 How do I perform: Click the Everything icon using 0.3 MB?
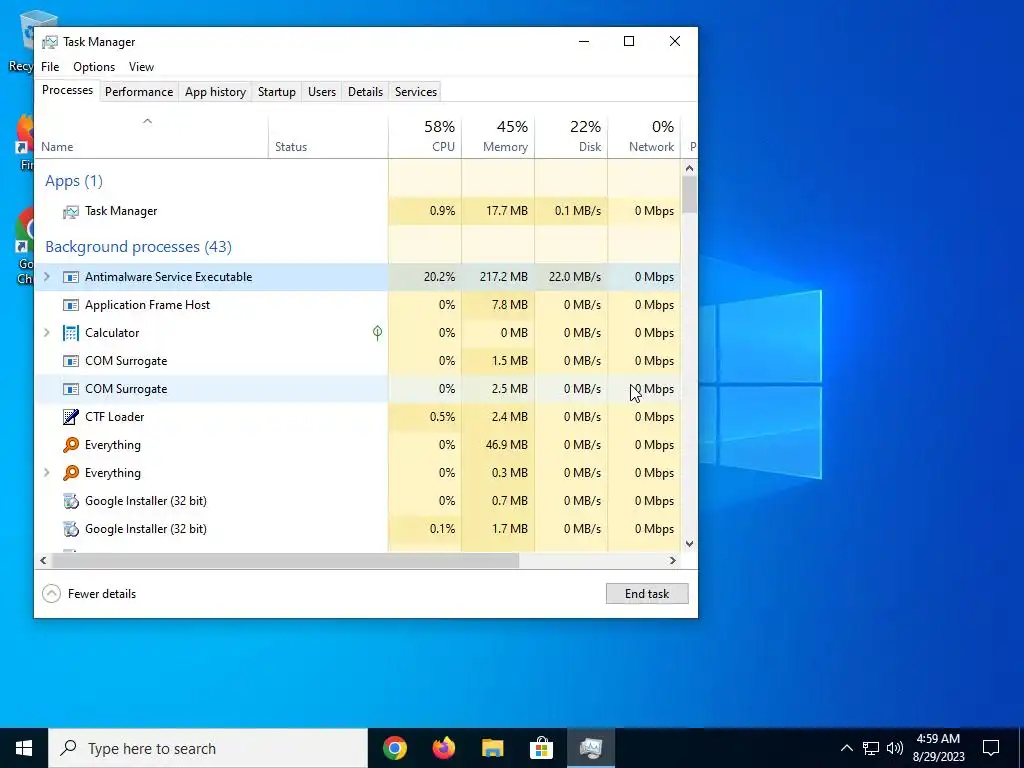71,473
